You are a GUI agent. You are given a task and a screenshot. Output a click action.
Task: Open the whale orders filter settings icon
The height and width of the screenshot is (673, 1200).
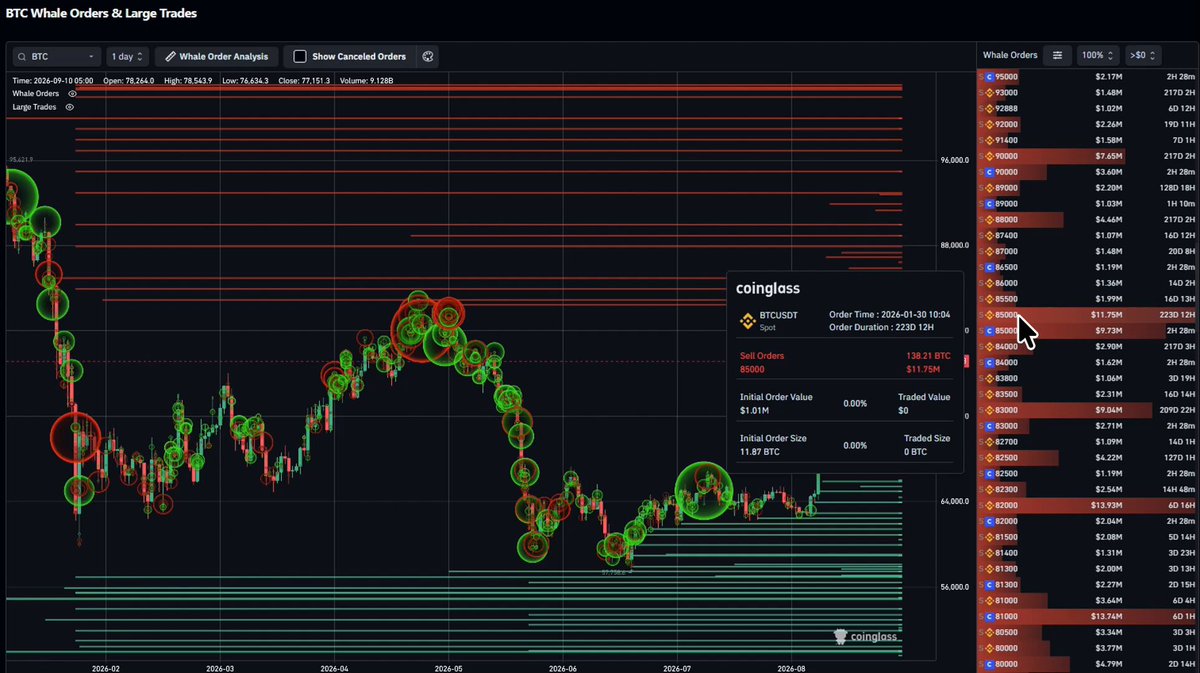1057,55
